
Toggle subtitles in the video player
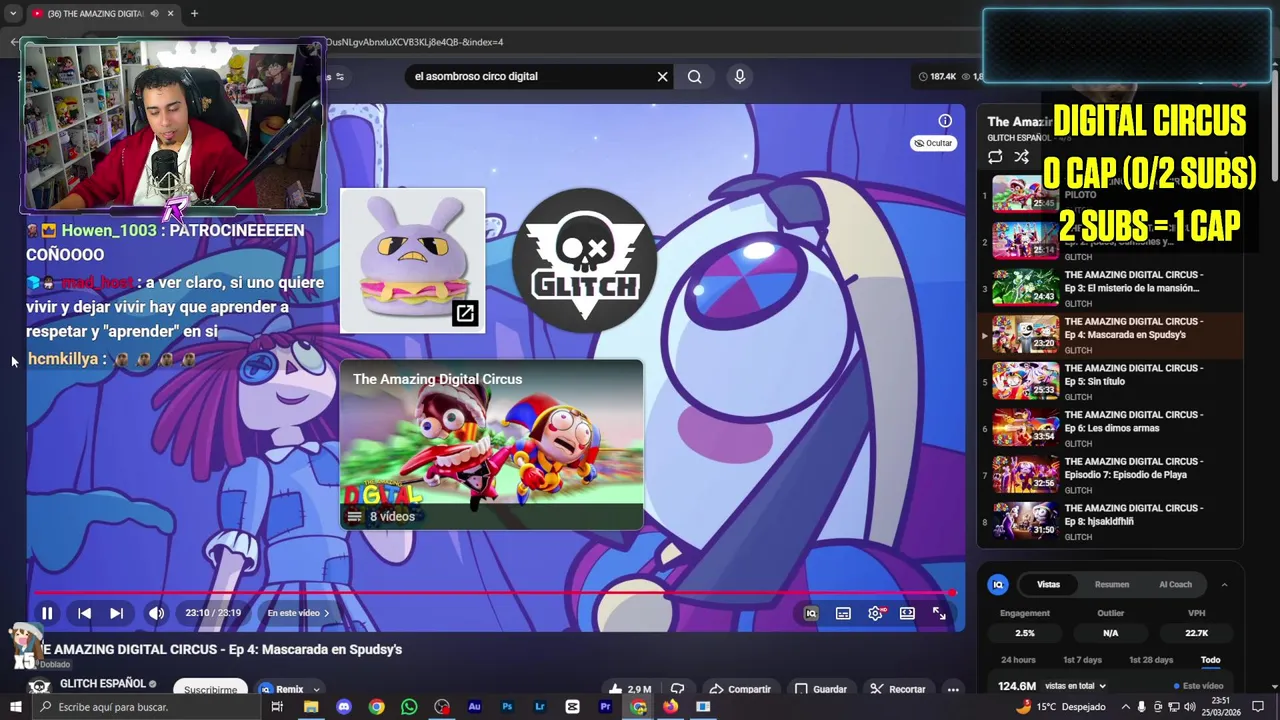(x=843, y=613)
